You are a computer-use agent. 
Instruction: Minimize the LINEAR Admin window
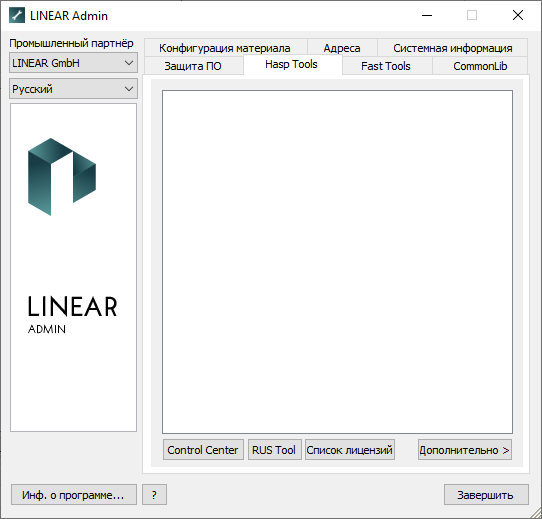tap(427, 15)
